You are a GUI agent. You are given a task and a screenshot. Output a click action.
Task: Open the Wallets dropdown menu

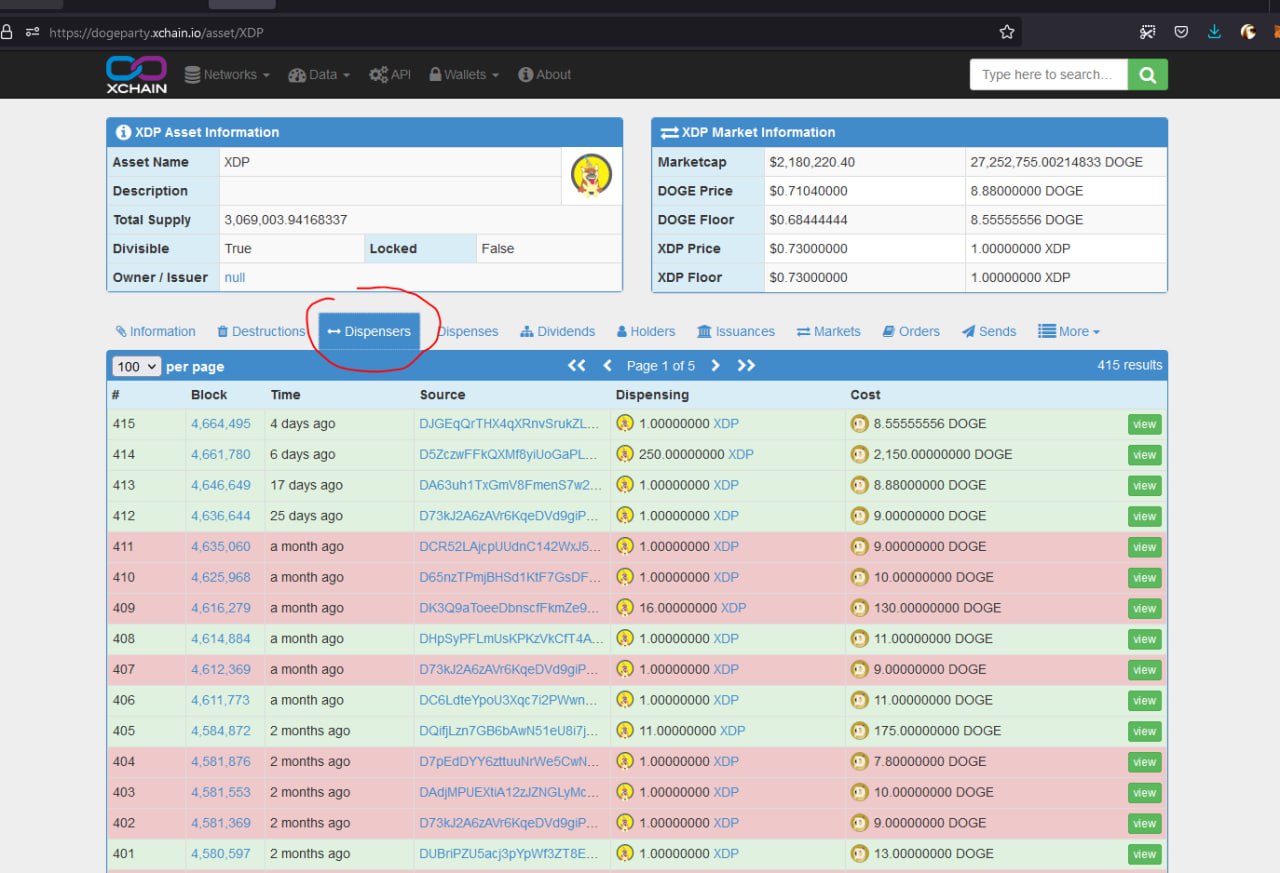[464, 75]
